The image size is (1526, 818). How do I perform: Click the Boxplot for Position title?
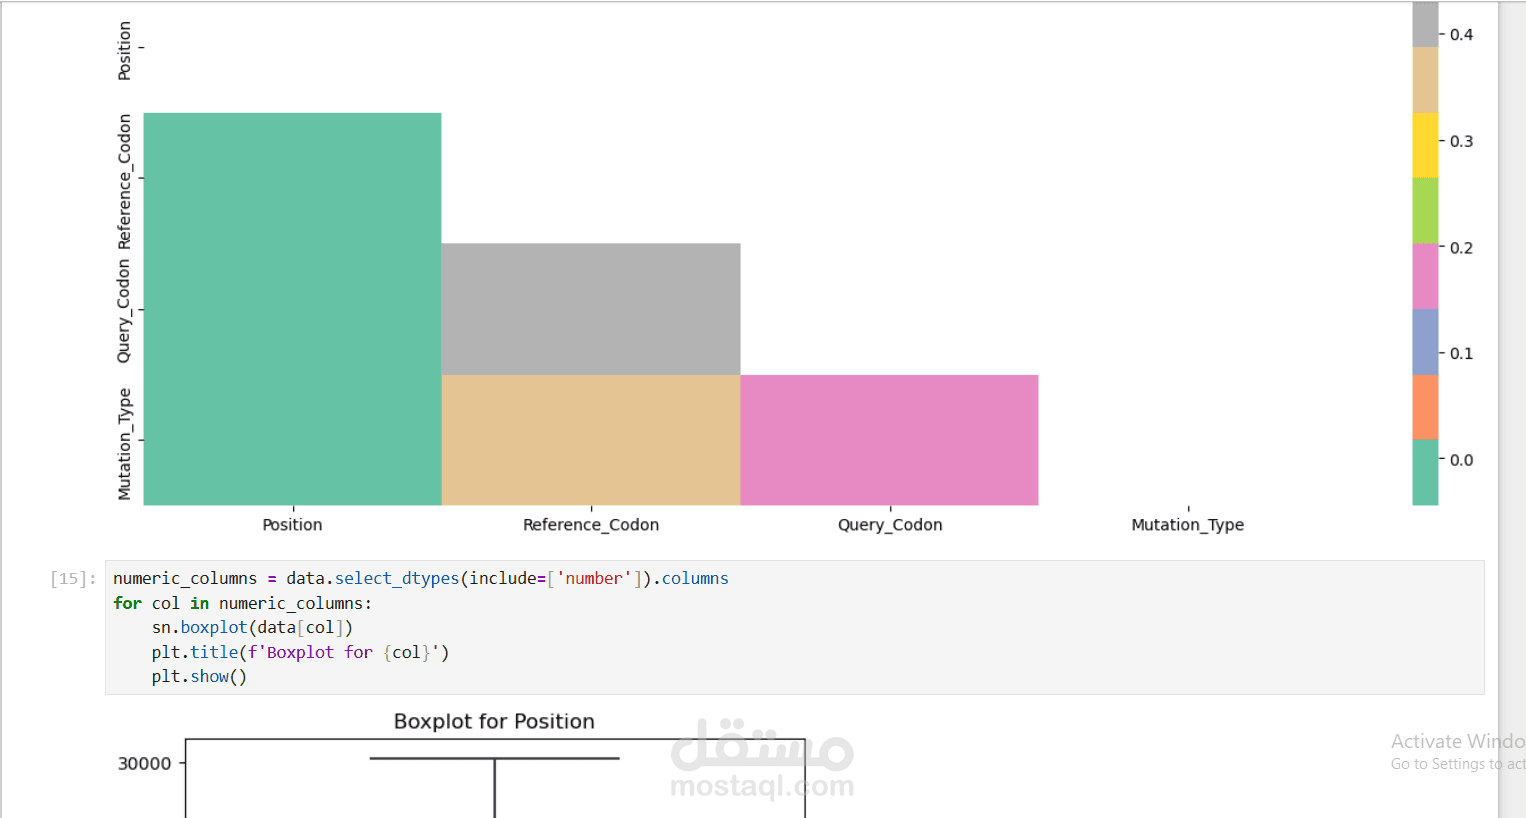[x=494, y=721]
